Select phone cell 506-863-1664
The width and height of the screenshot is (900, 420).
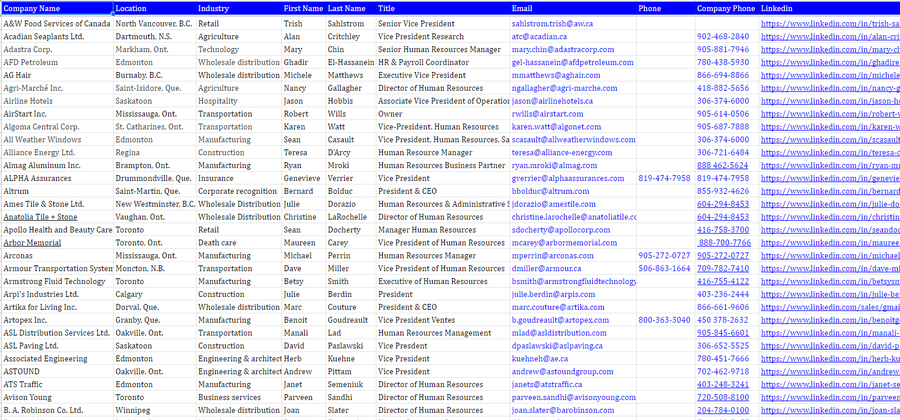(666, 269)
